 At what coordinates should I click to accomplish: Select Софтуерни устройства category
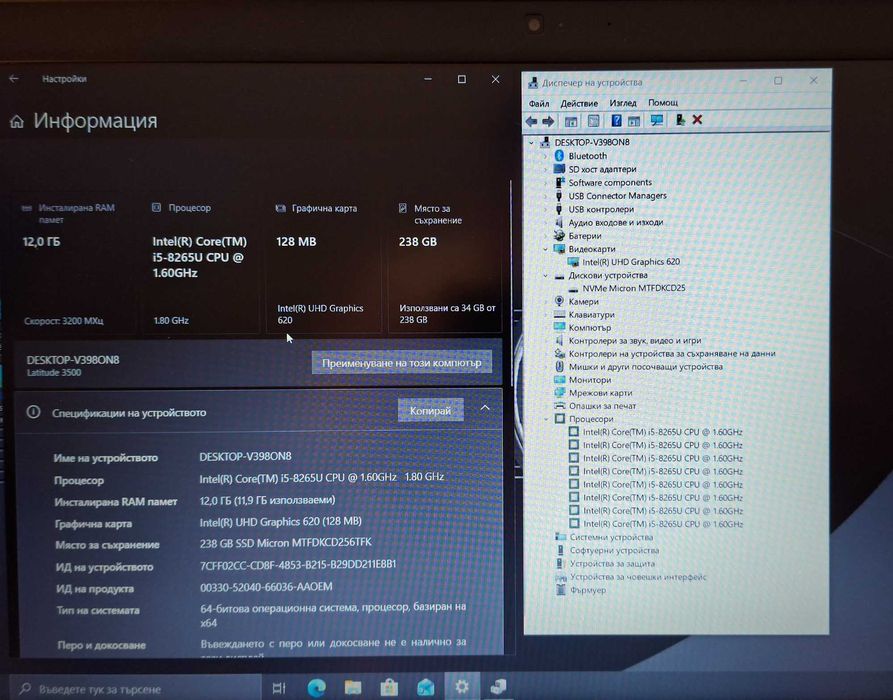(x=614, y=550)
